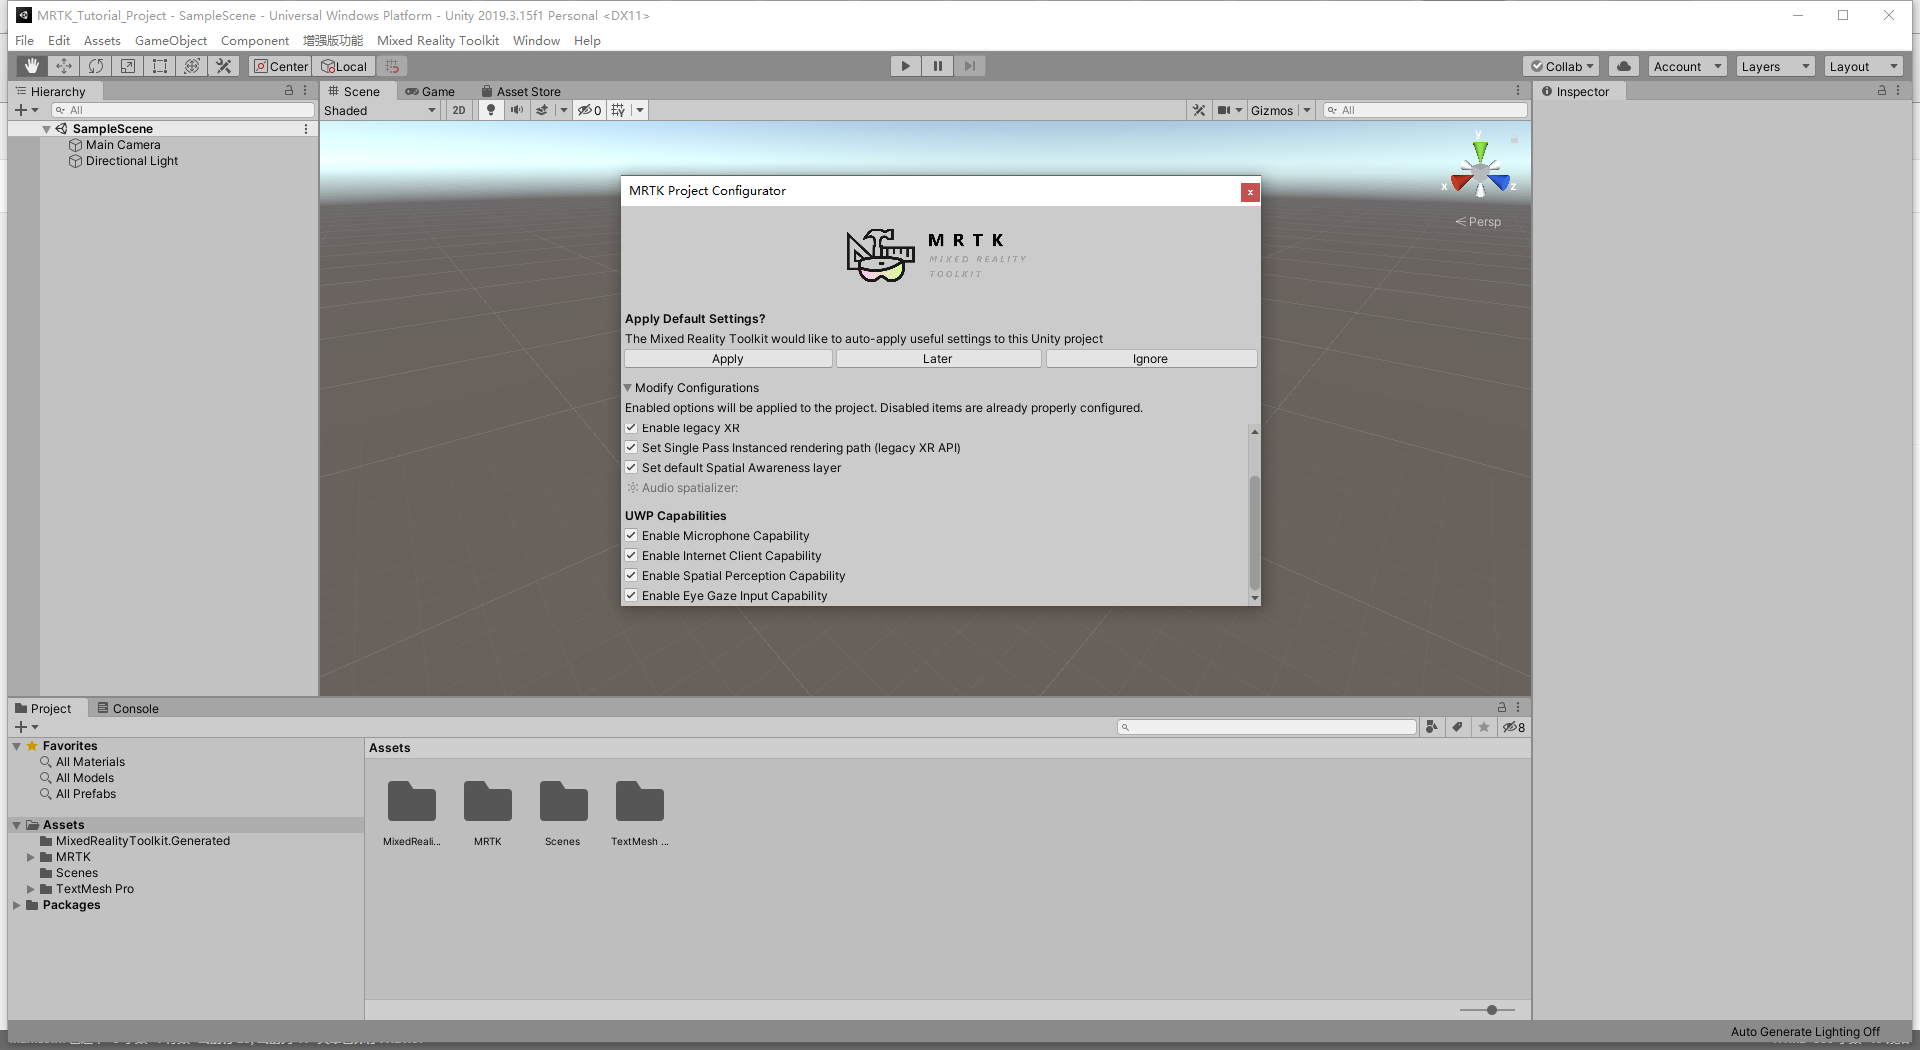
Task: Lock the Hierarchy panel
Action: [289, 90]
